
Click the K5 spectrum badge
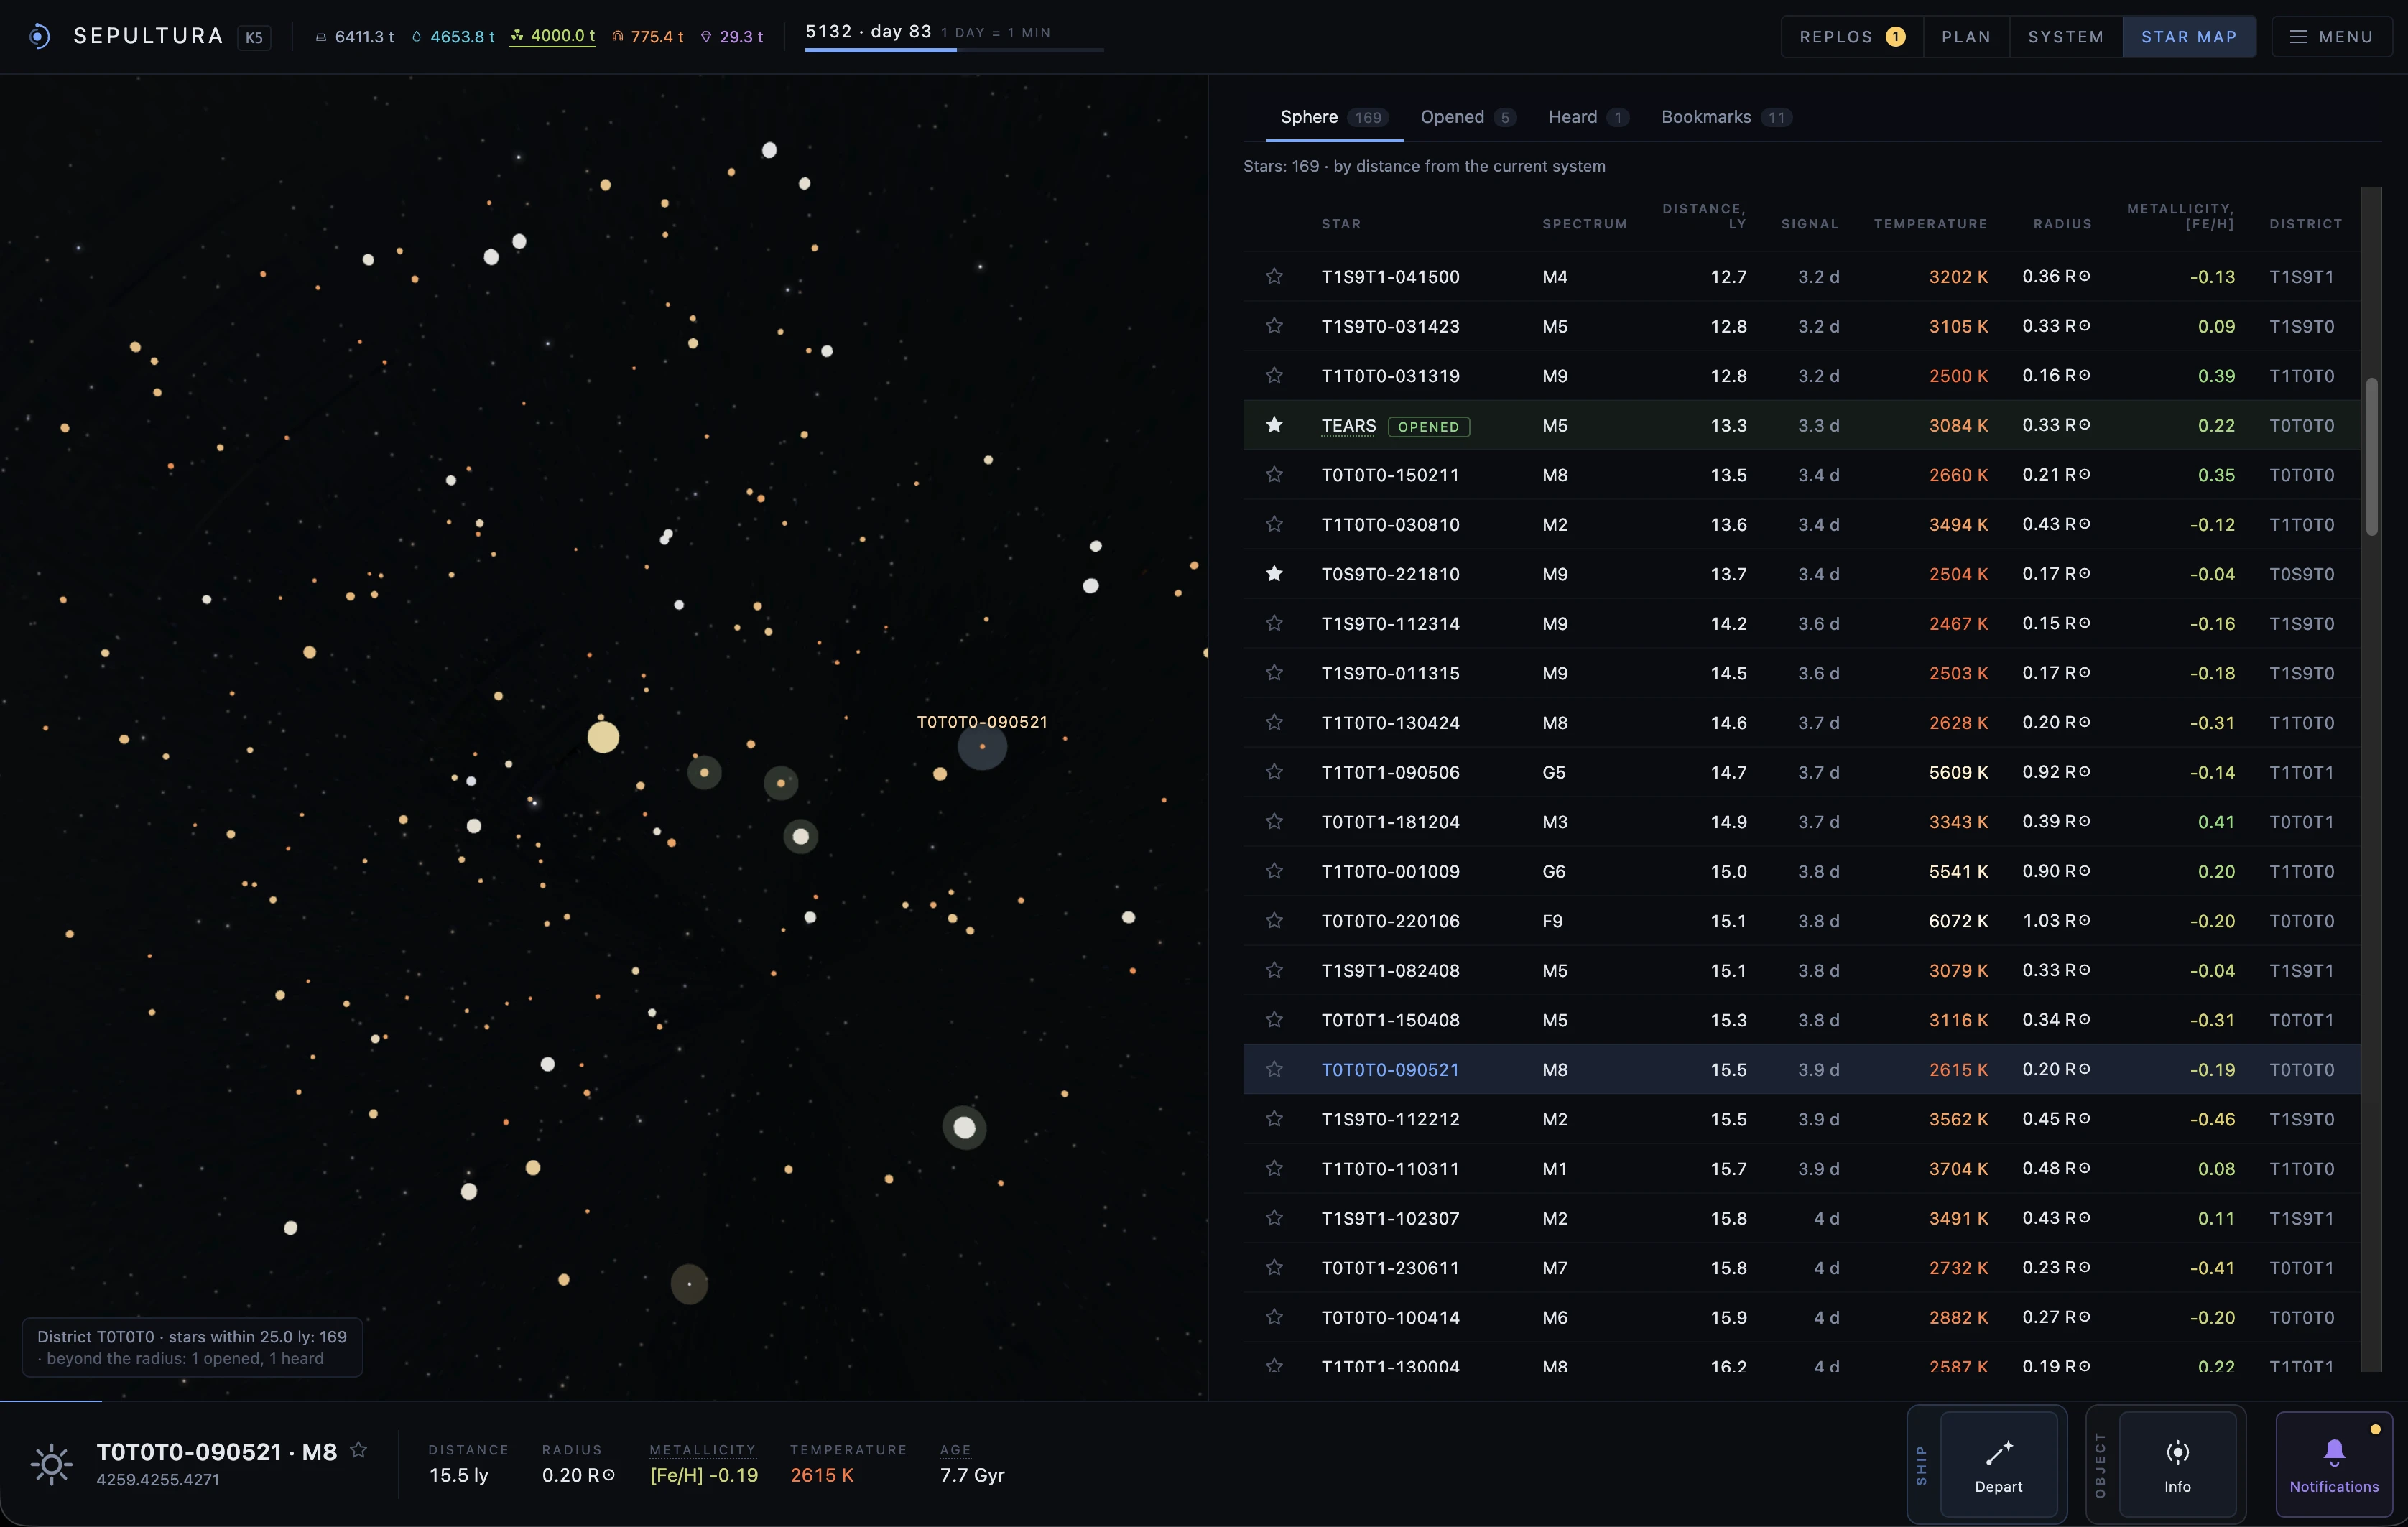tap(254, 38)
